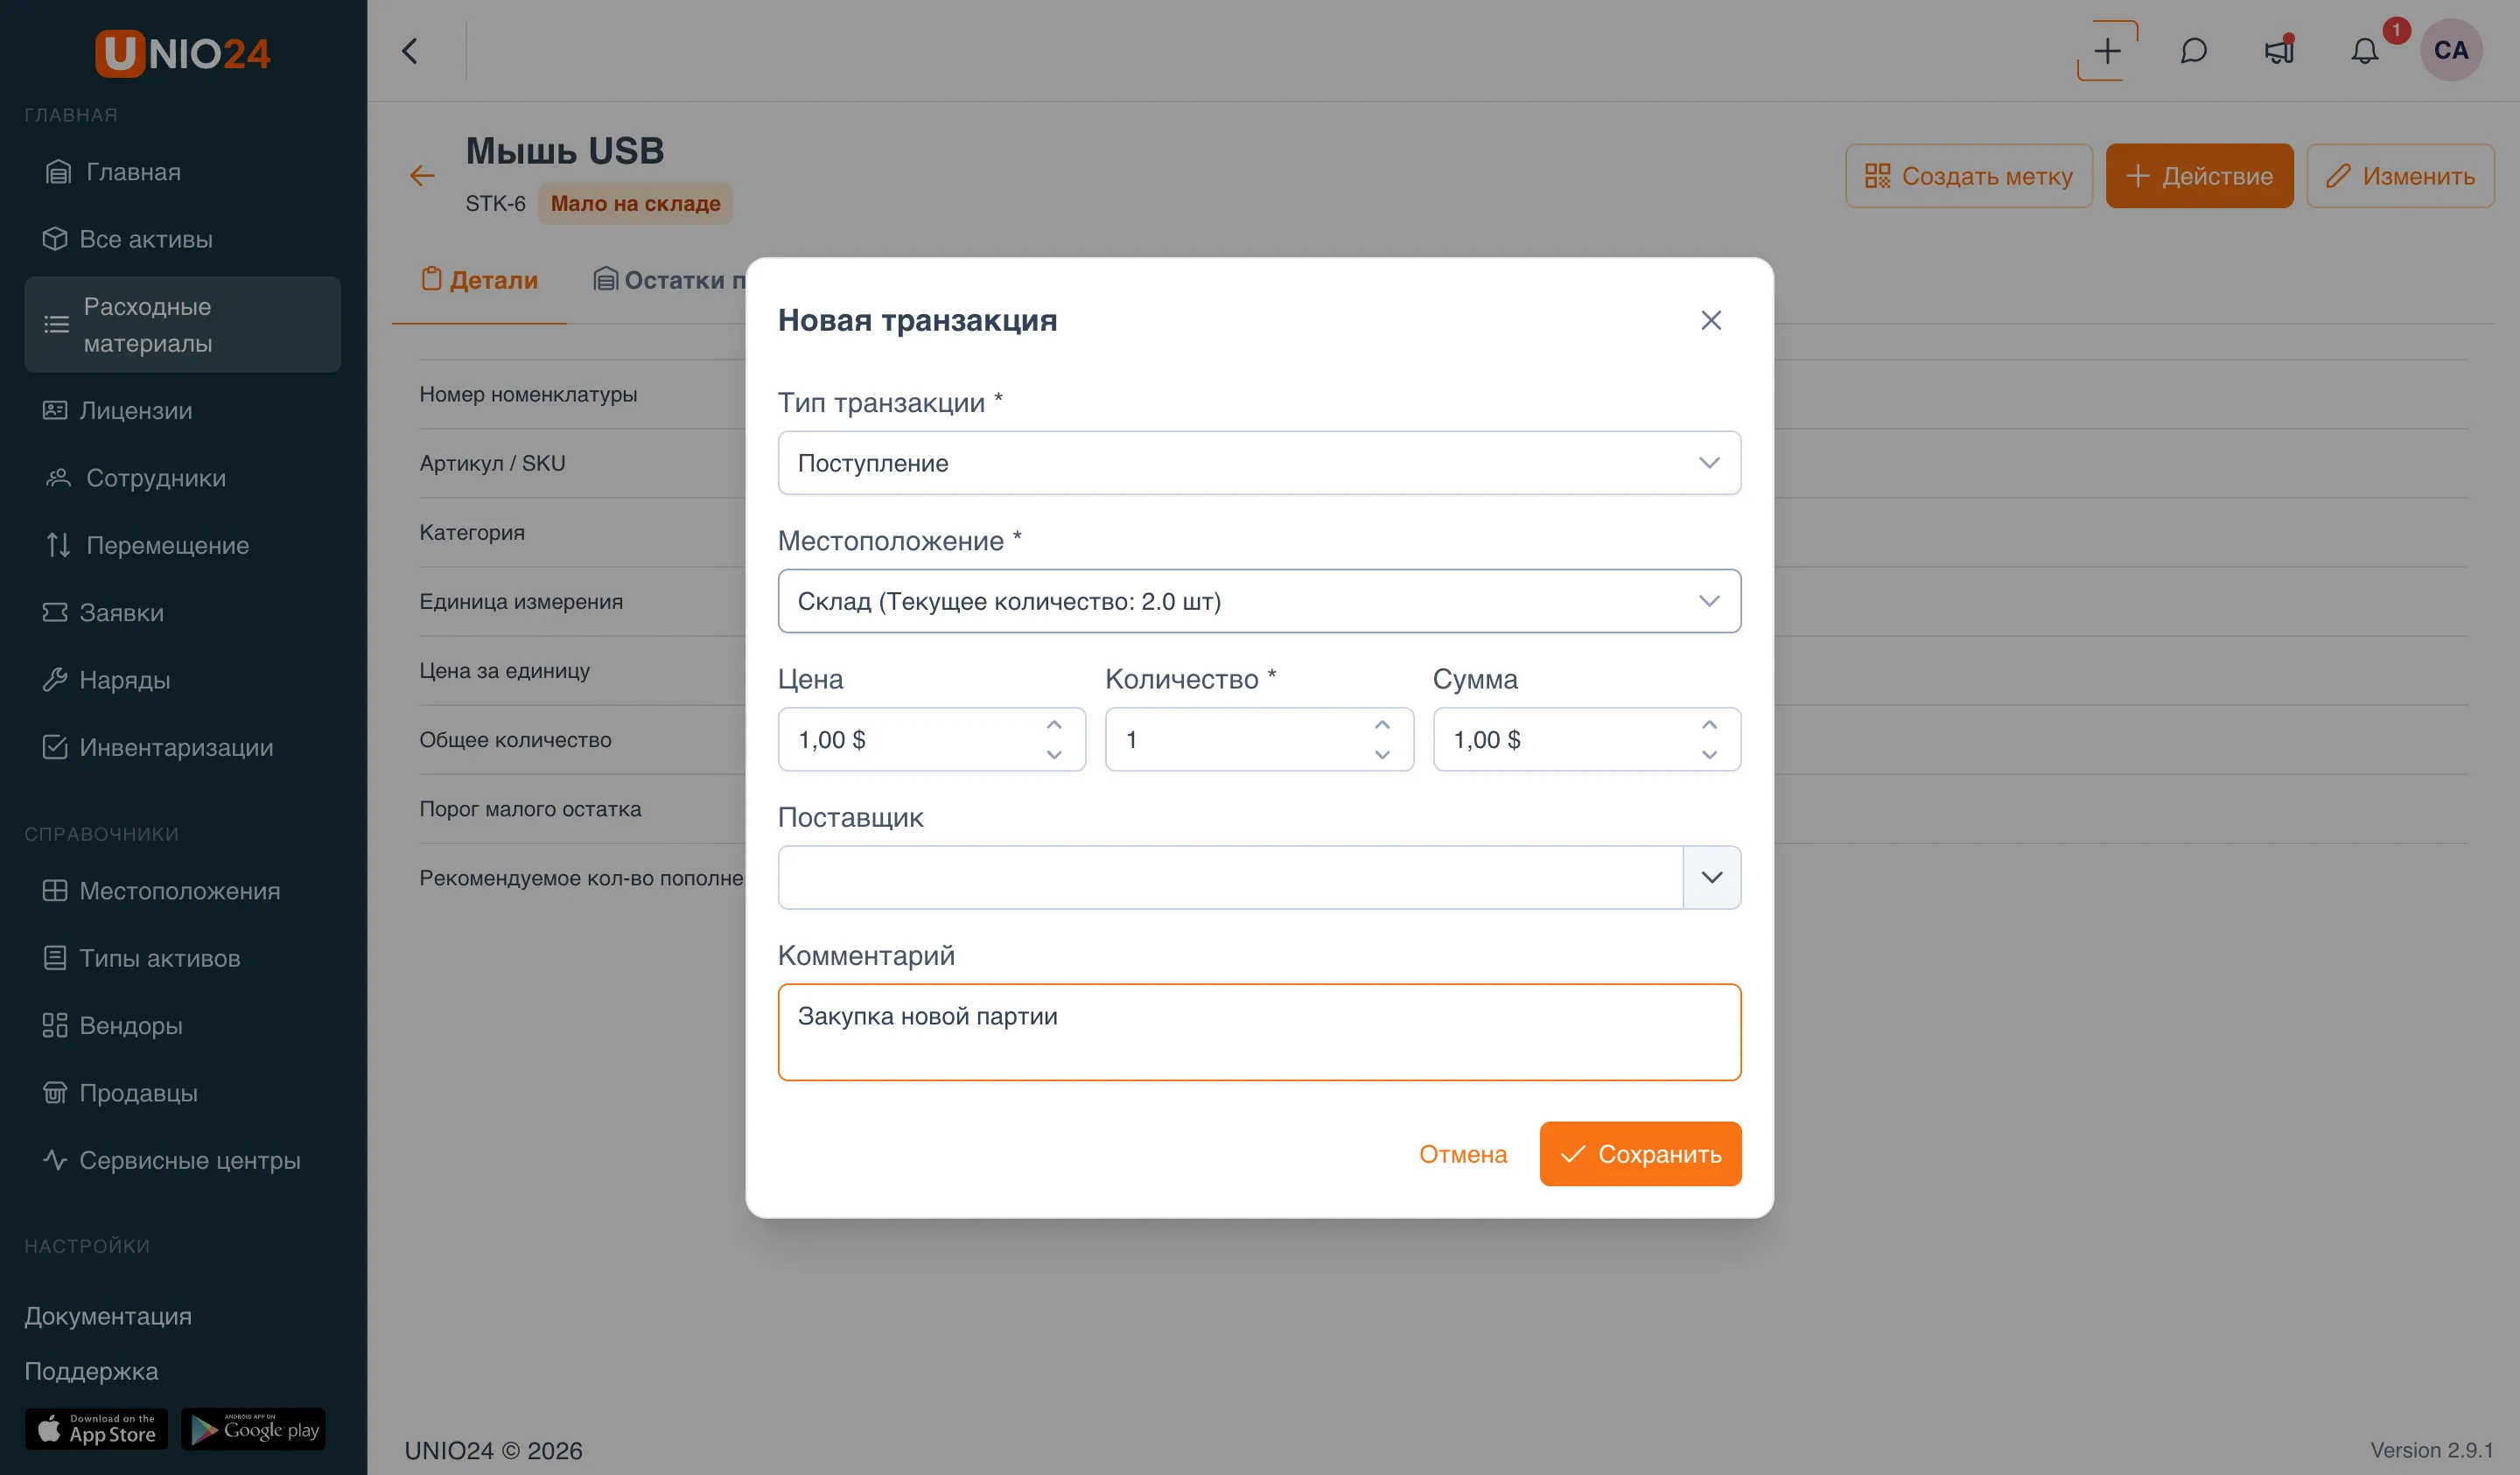Switch to the Детали tab

click(479, 280)
